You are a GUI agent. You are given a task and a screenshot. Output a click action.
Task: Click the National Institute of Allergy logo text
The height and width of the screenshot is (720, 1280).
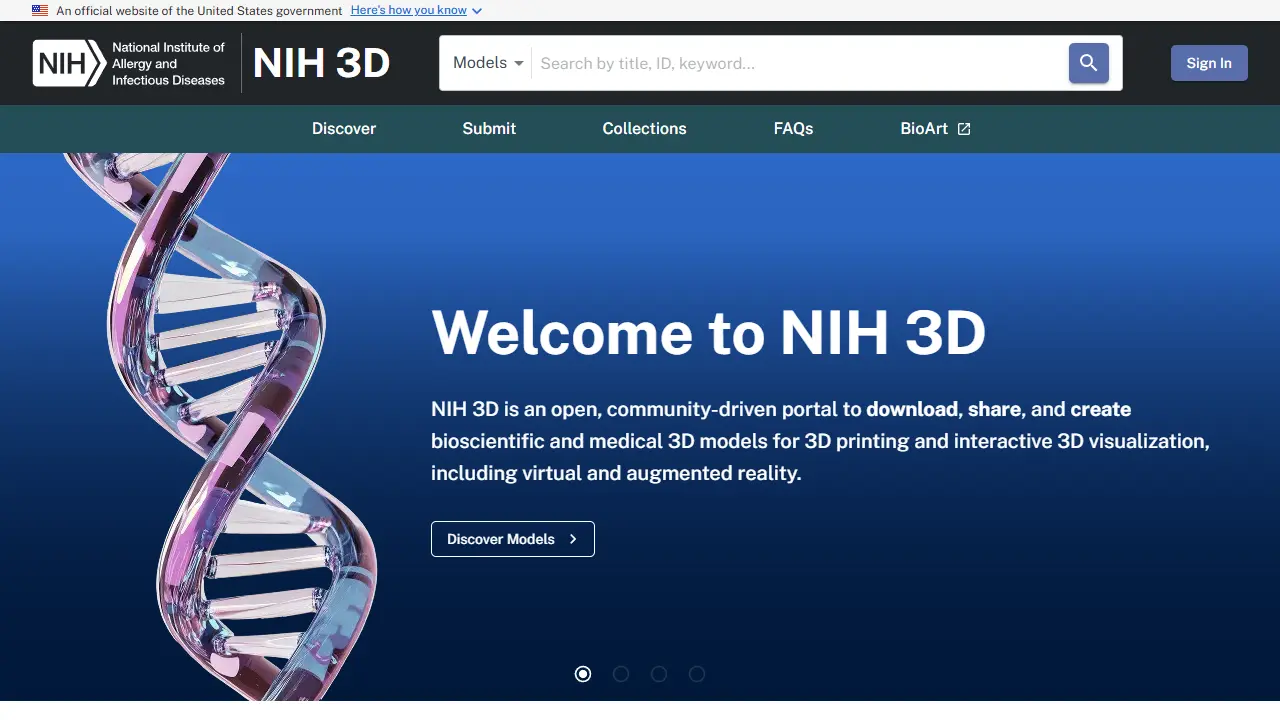pyautogui.click(x=168, y=62)
